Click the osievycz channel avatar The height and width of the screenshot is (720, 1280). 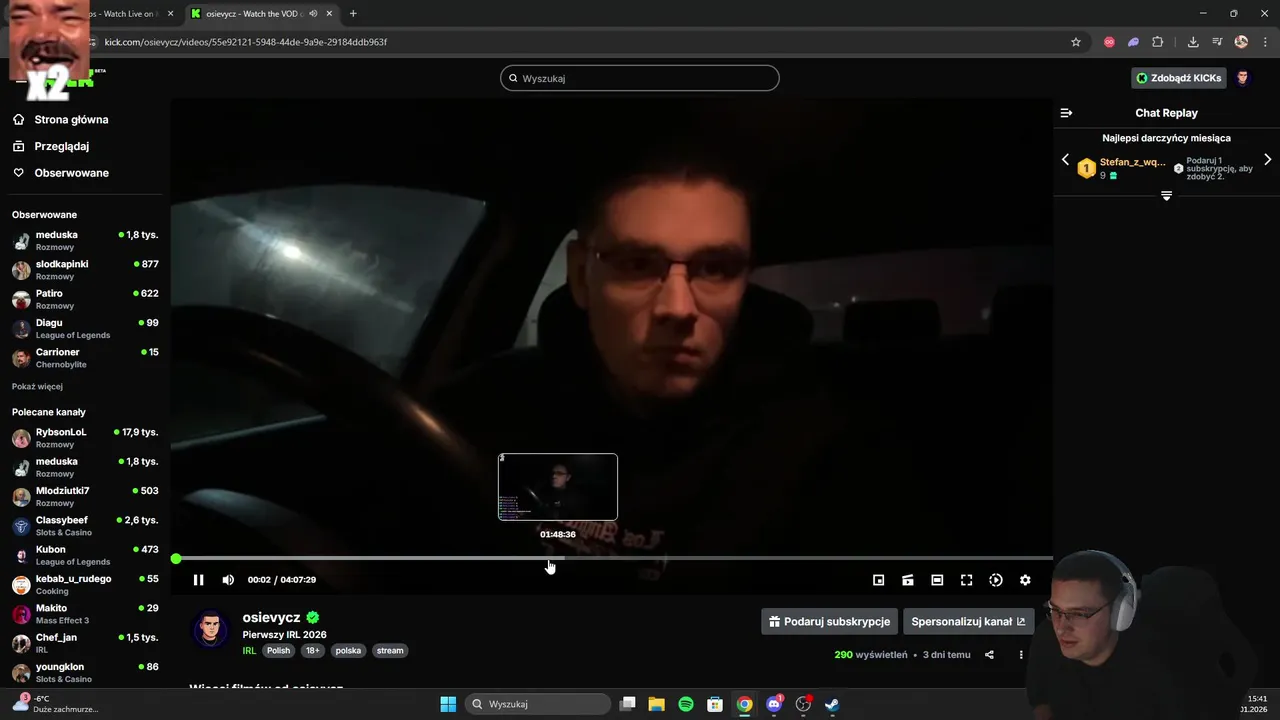tap(210, 629)
